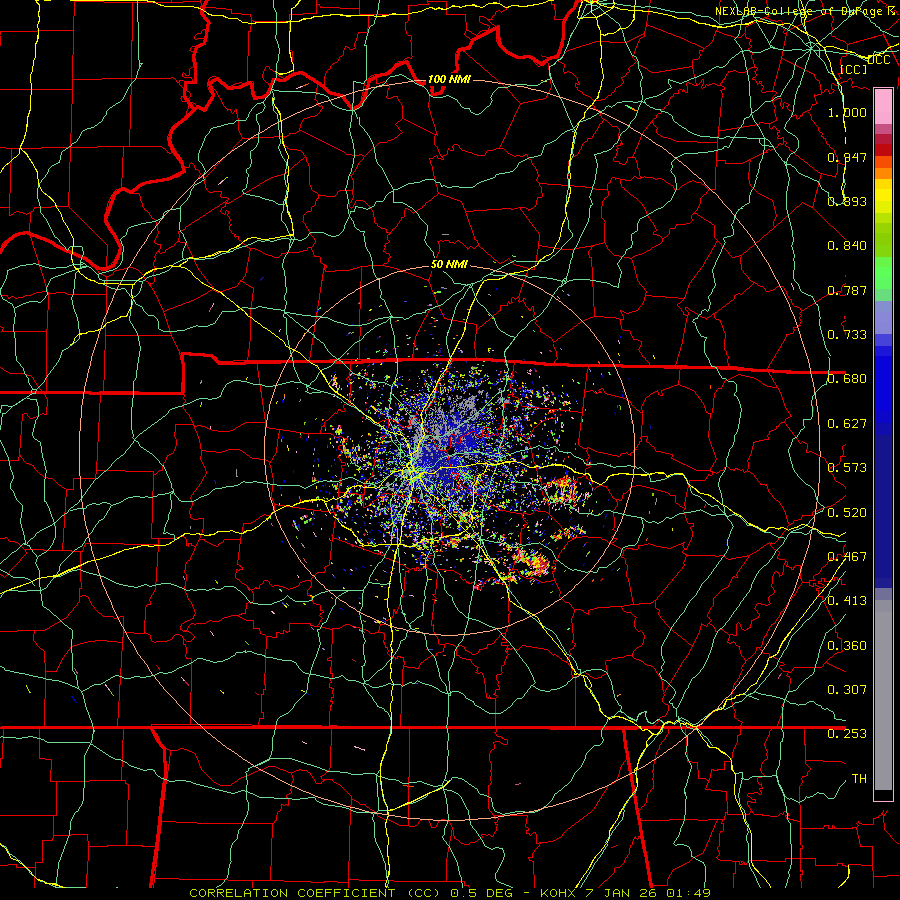Click the 01:49 timestamp

(x=688, y=893)
